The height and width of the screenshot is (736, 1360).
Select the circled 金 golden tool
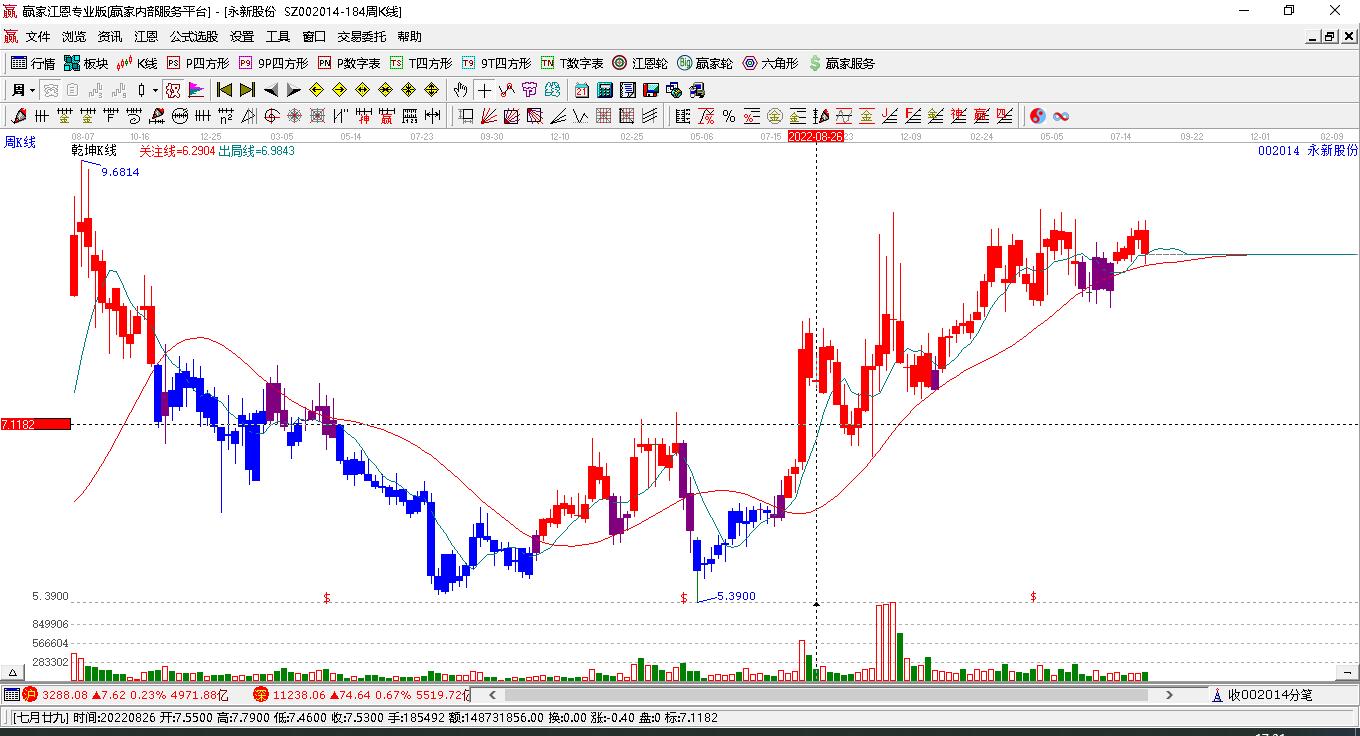click(x=775, y=116)
